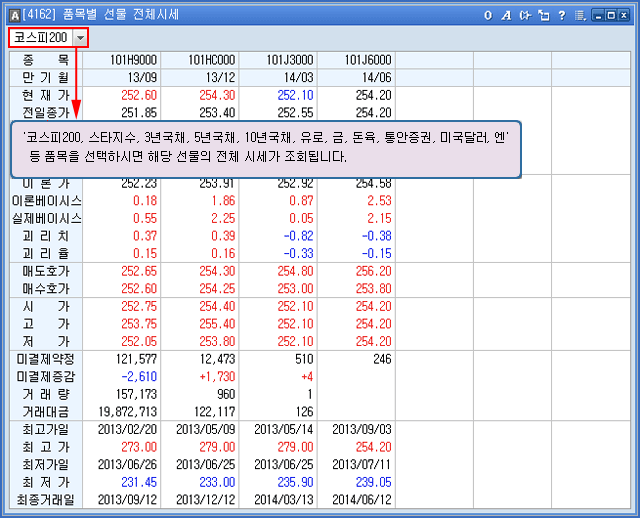The width and height of the screenshot is (640, 518).
Task: Click the 코스피200 combo box text
Action: [40, 38]
